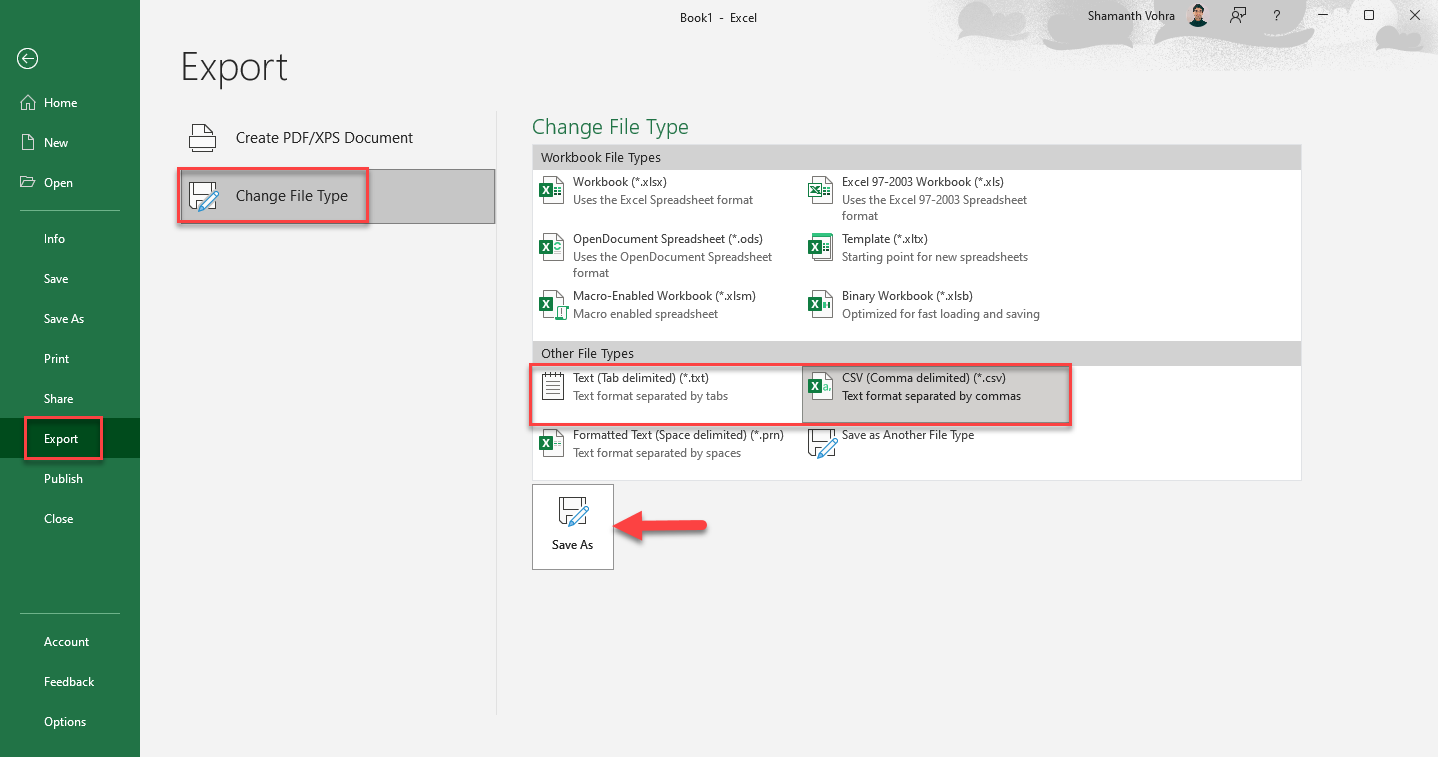
Task: Open the Home page icon
Action: click(x=28, y=103)
